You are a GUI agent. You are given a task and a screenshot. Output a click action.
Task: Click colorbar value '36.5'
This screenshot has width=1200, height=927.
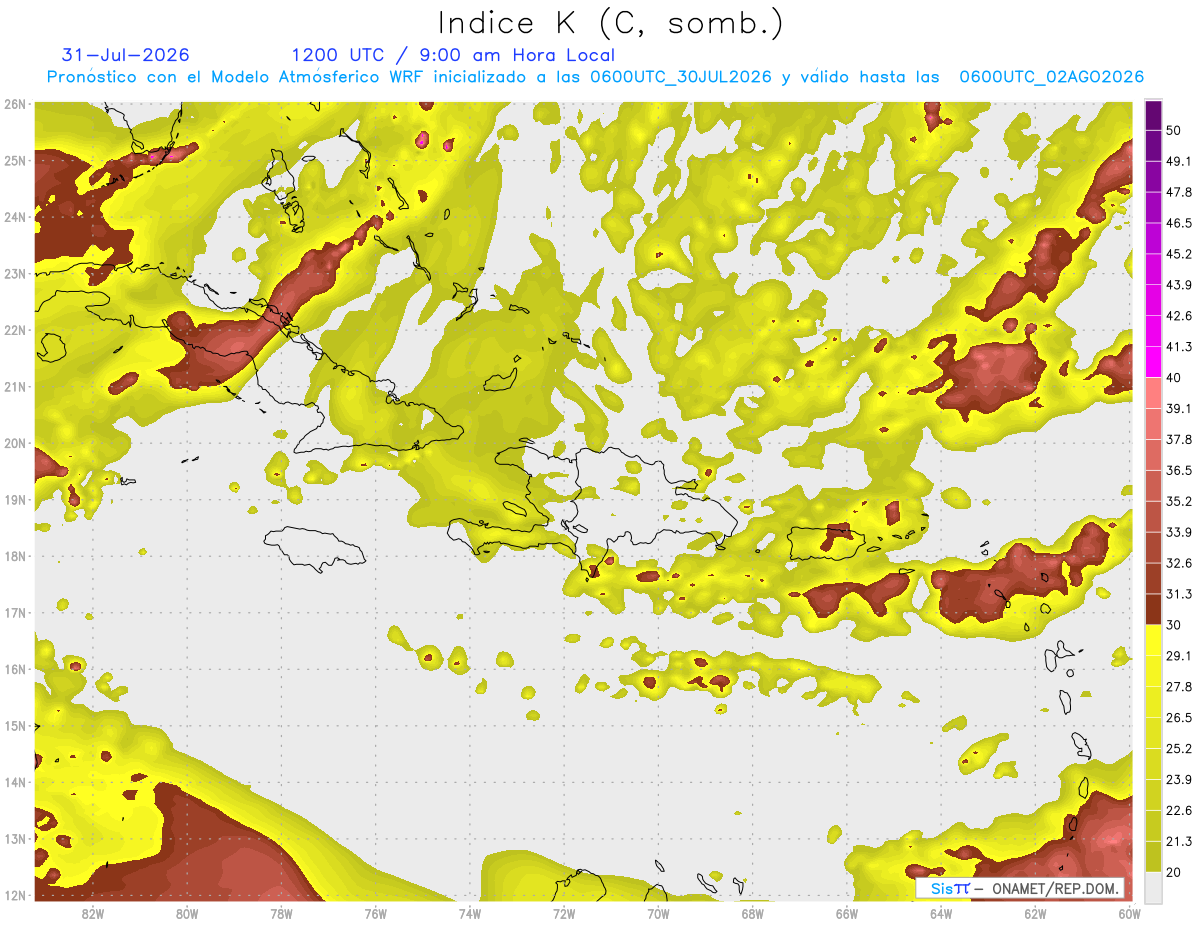(1179, 470)
